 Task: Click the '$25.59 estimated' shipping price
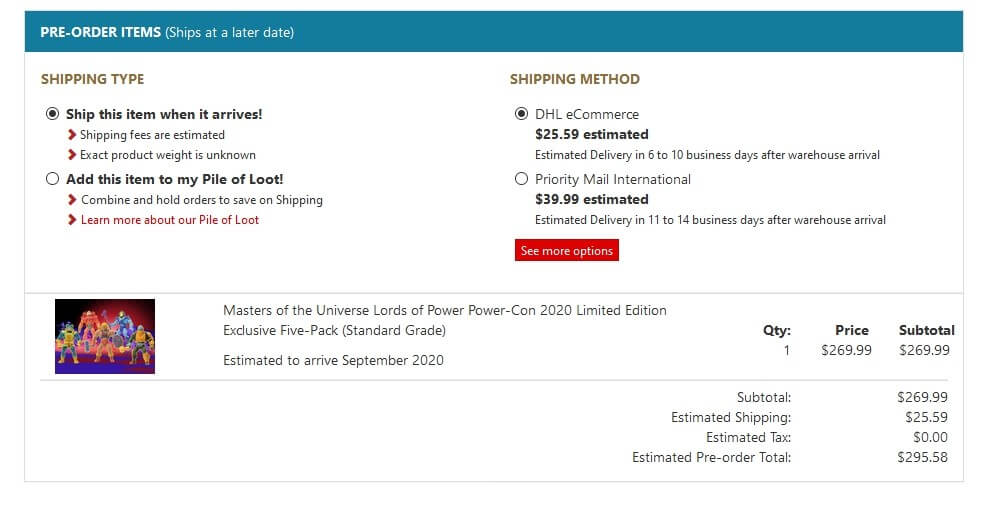tap(592, 134)
